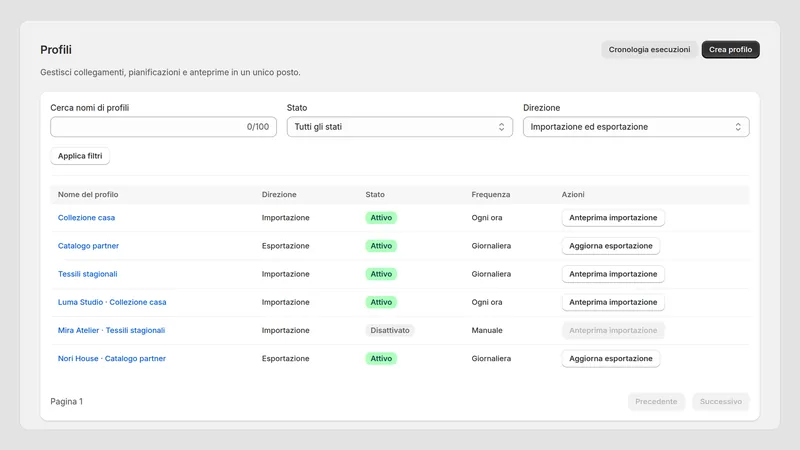Viewport: 800px width, 450px height.
Task: Click Manuale frequency in Mira Atelier row
Action: pyautogui.click(x=487, y=330)
